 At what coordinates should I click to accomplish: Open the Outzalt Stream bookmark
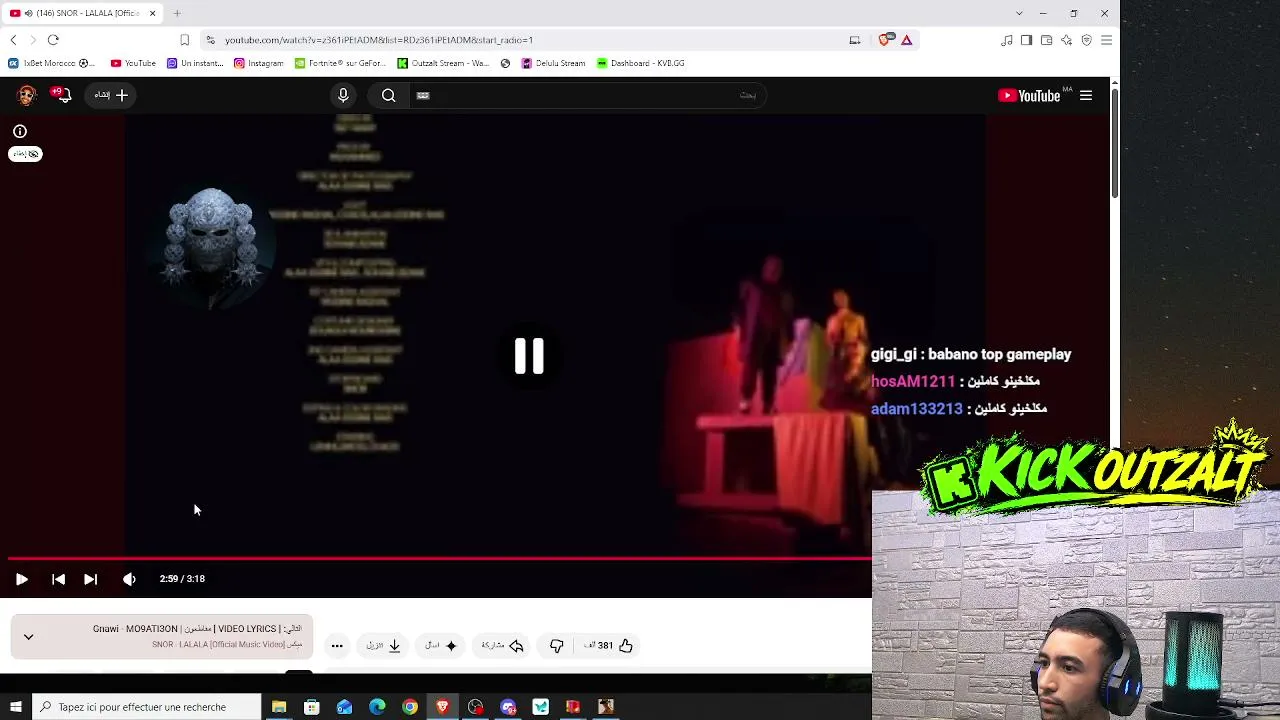(443, 63)
